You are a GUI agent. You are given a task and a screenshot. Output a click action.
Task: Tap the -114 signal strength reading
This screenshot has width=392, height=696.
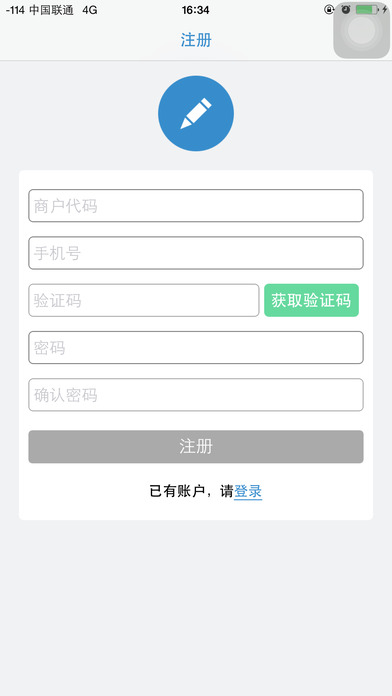[15, 10]
